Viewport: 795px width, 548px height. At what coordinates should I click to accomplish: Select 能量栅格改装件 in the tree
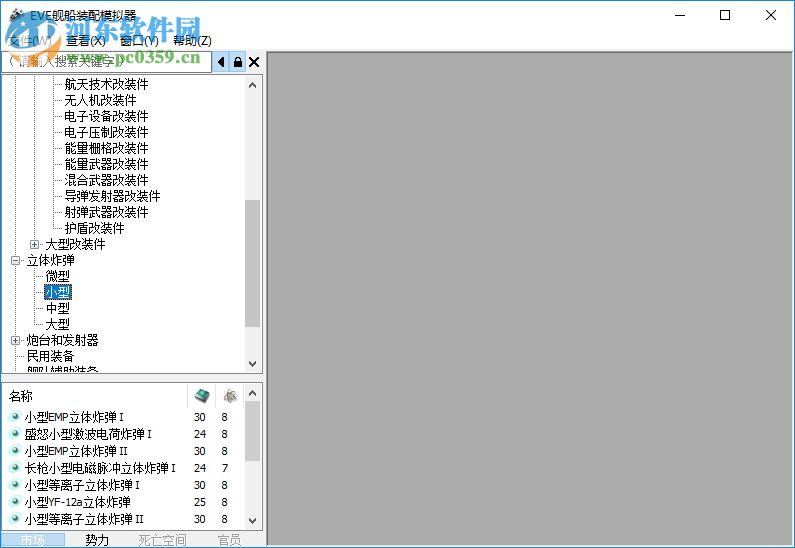tap(106, 148)
